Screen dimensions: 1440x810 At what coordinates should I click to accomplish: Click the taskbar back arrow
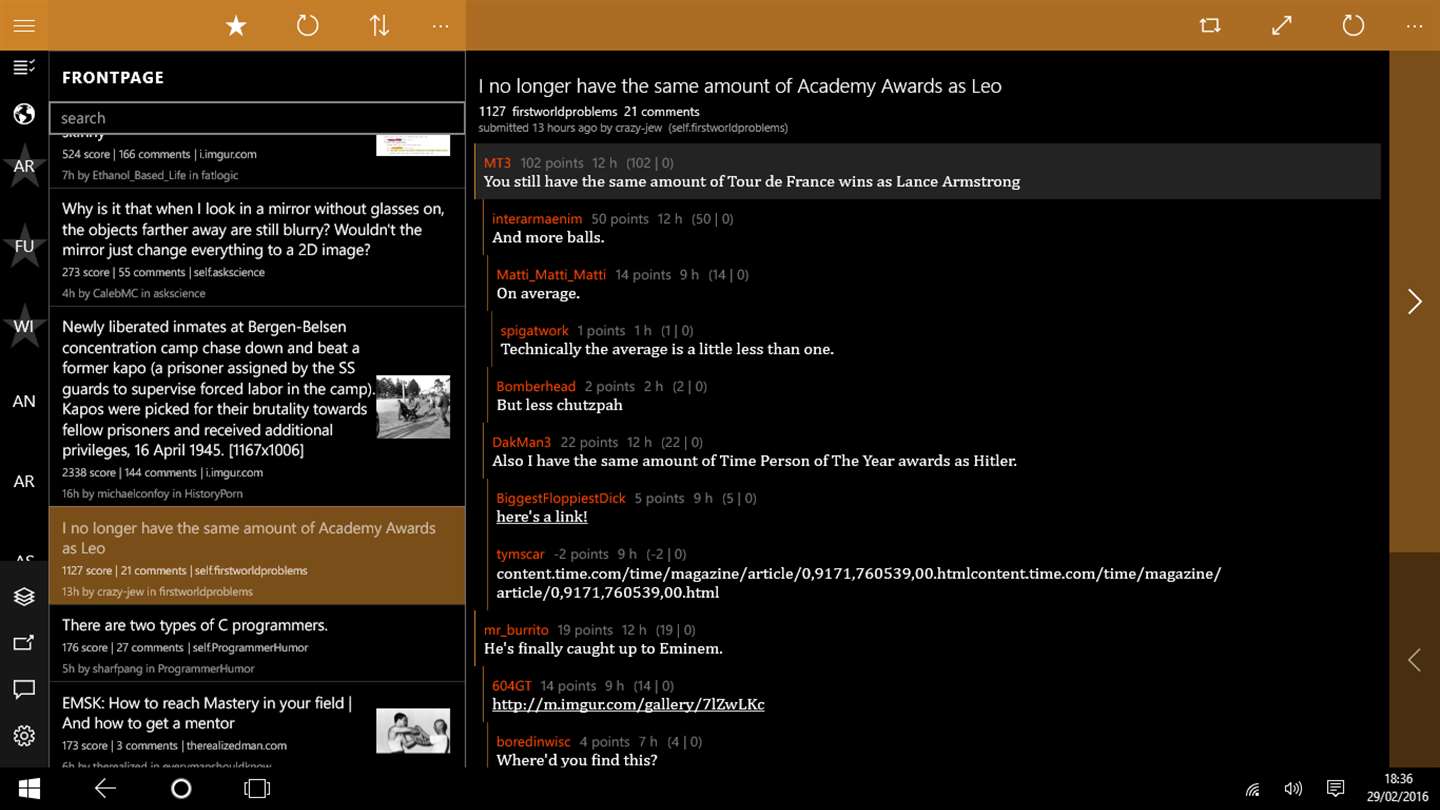pos(105,789)
